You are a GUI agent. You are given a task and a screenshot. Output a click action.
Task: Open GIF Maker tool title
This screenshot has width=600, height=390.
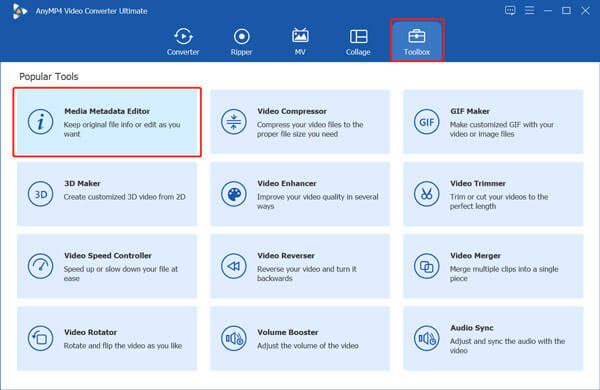[470, 111]
